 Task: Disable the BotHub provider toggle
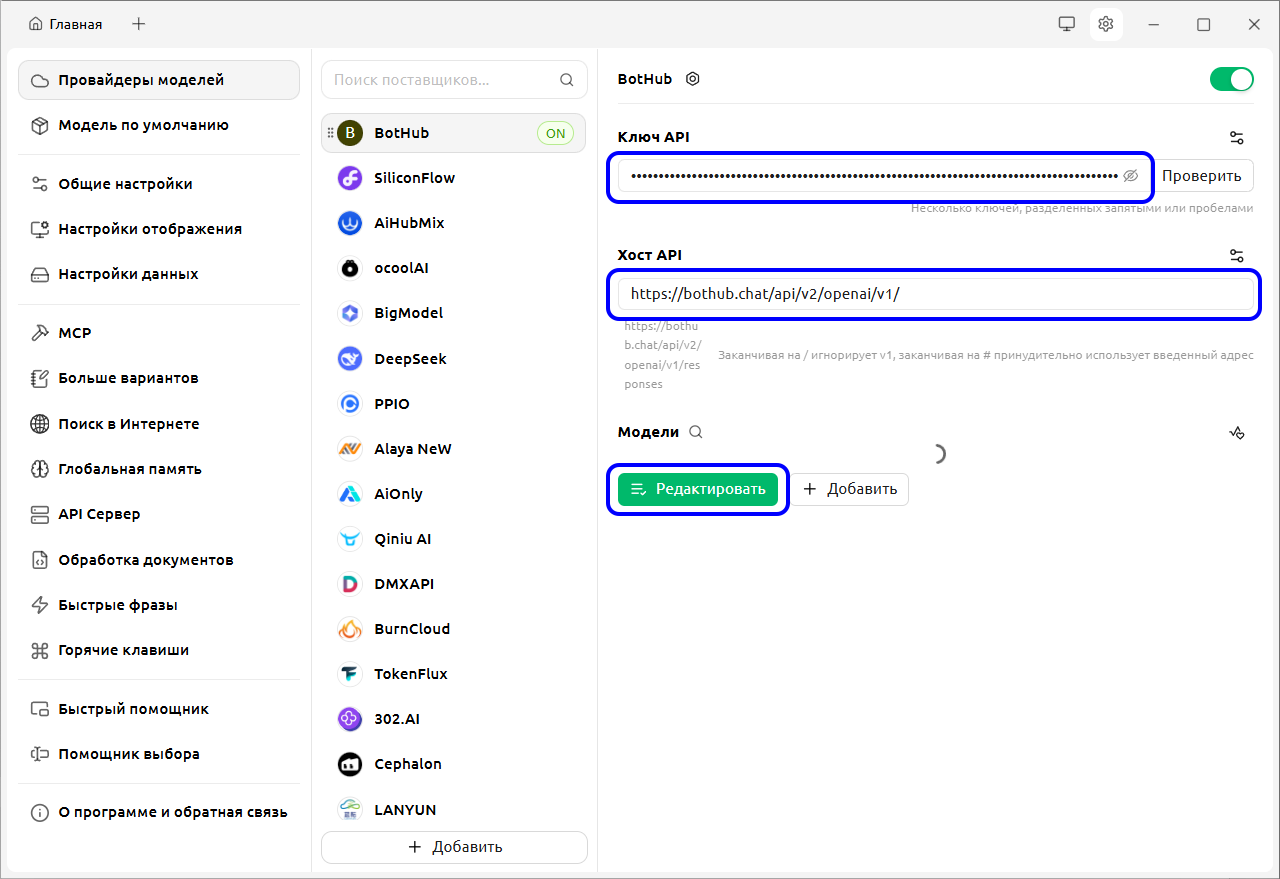(x=1231, y=77)
